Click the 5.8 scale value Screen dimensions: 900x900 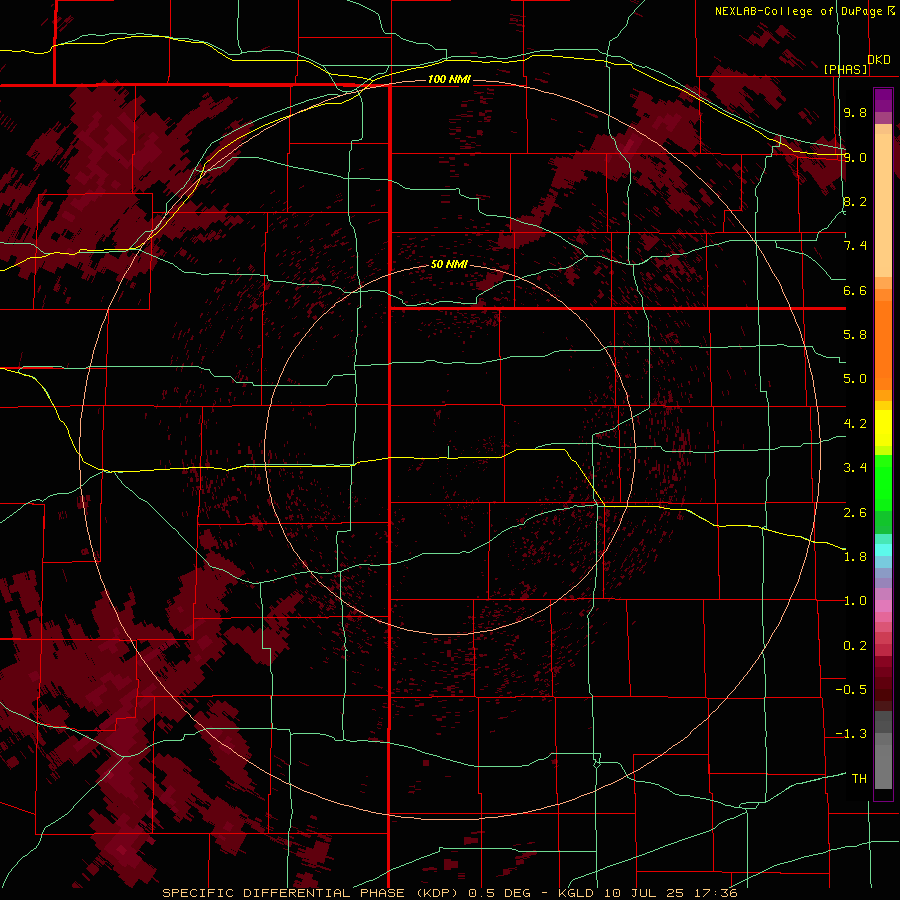[x=855, y=335]
